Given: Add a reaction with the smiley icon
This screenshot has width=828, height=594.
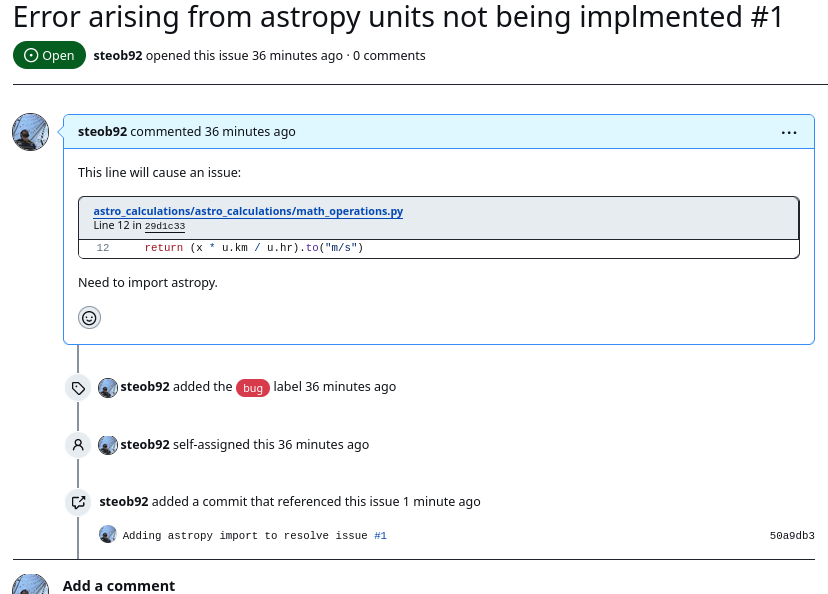Looking at the screenshot, I should coord(89,318).
